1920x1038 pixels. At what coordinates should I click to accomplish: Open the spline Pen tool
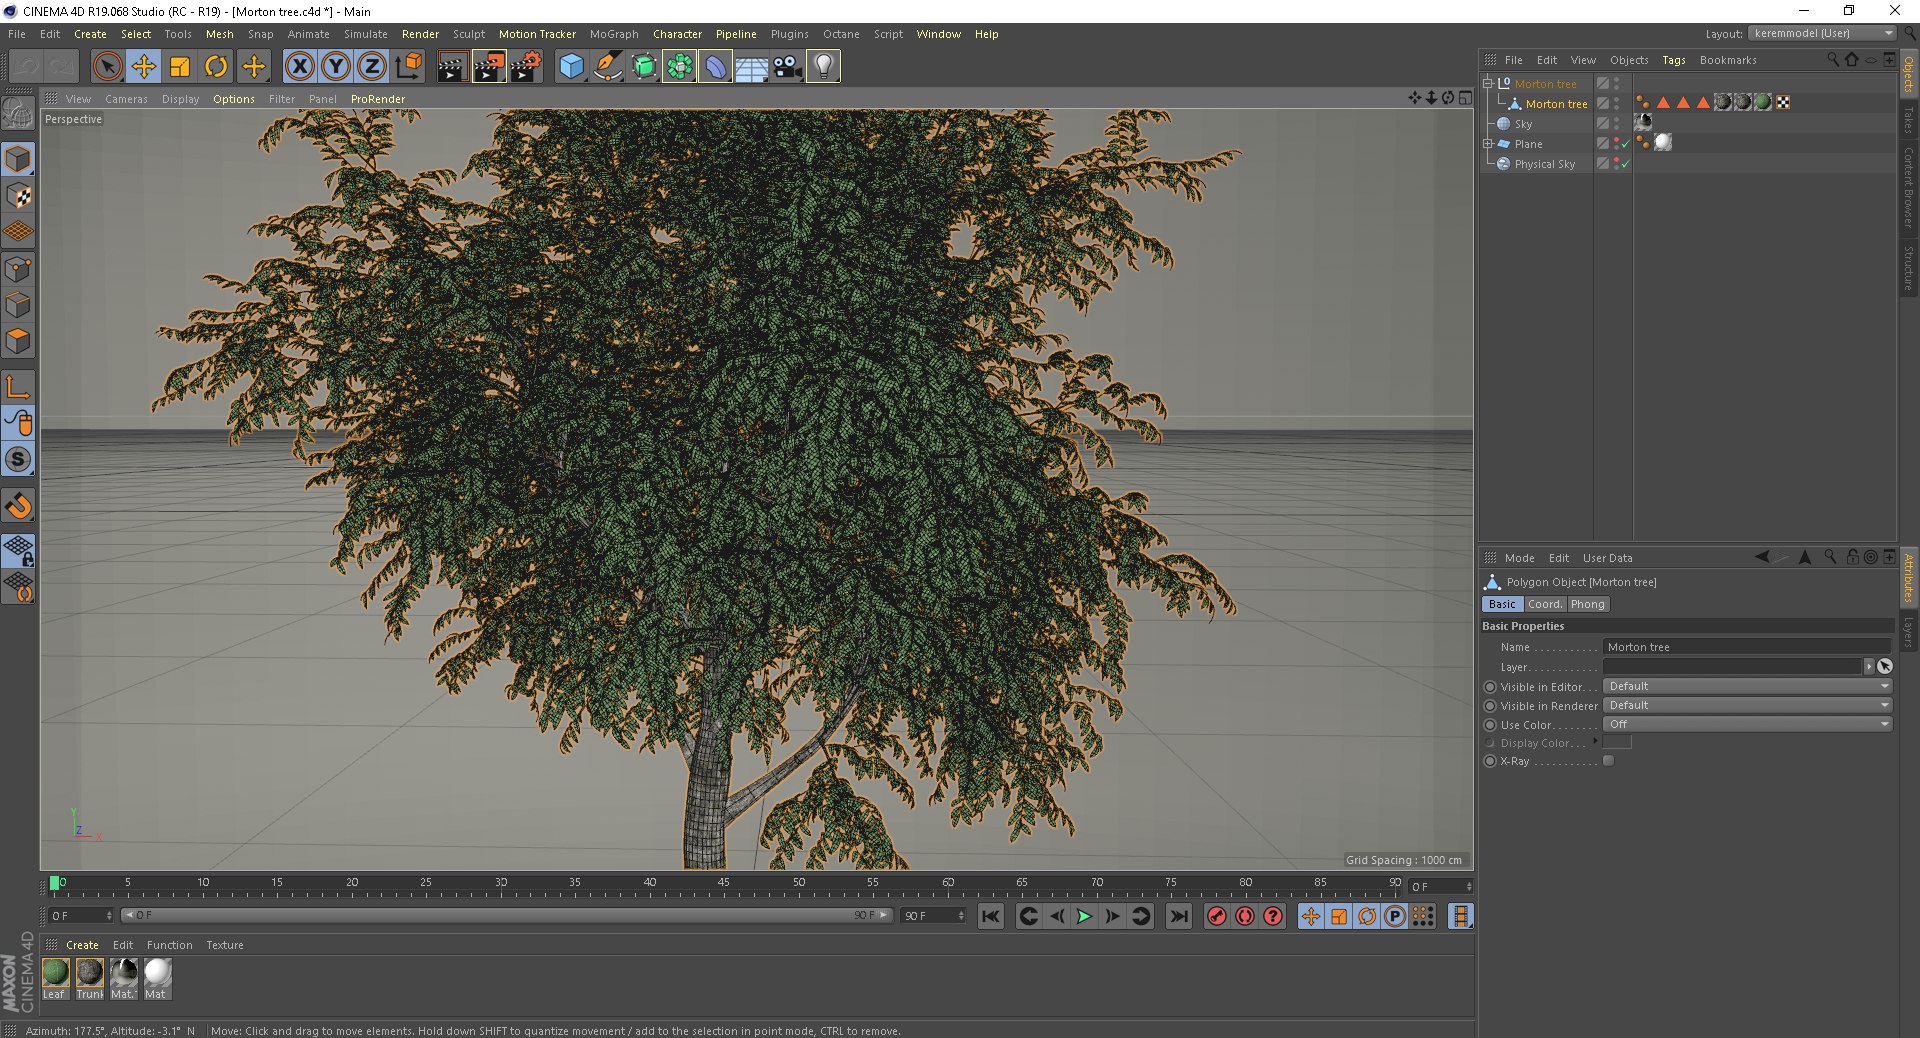pos(607,67)
